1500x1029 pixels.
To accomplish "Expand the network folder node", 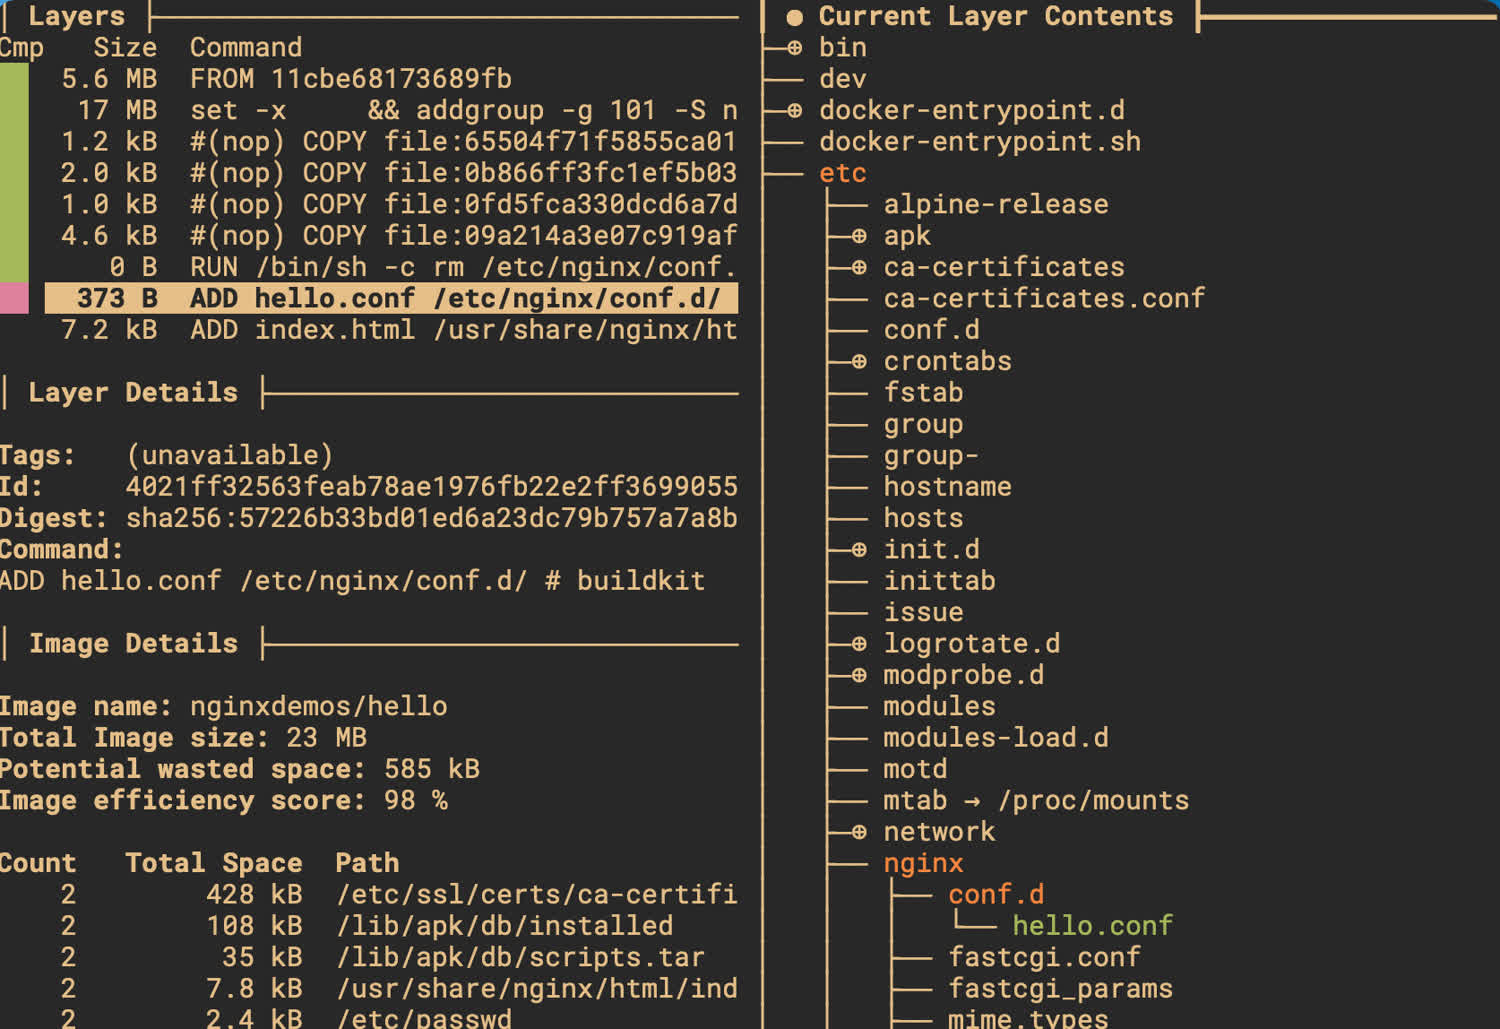I will pos(858,832).
